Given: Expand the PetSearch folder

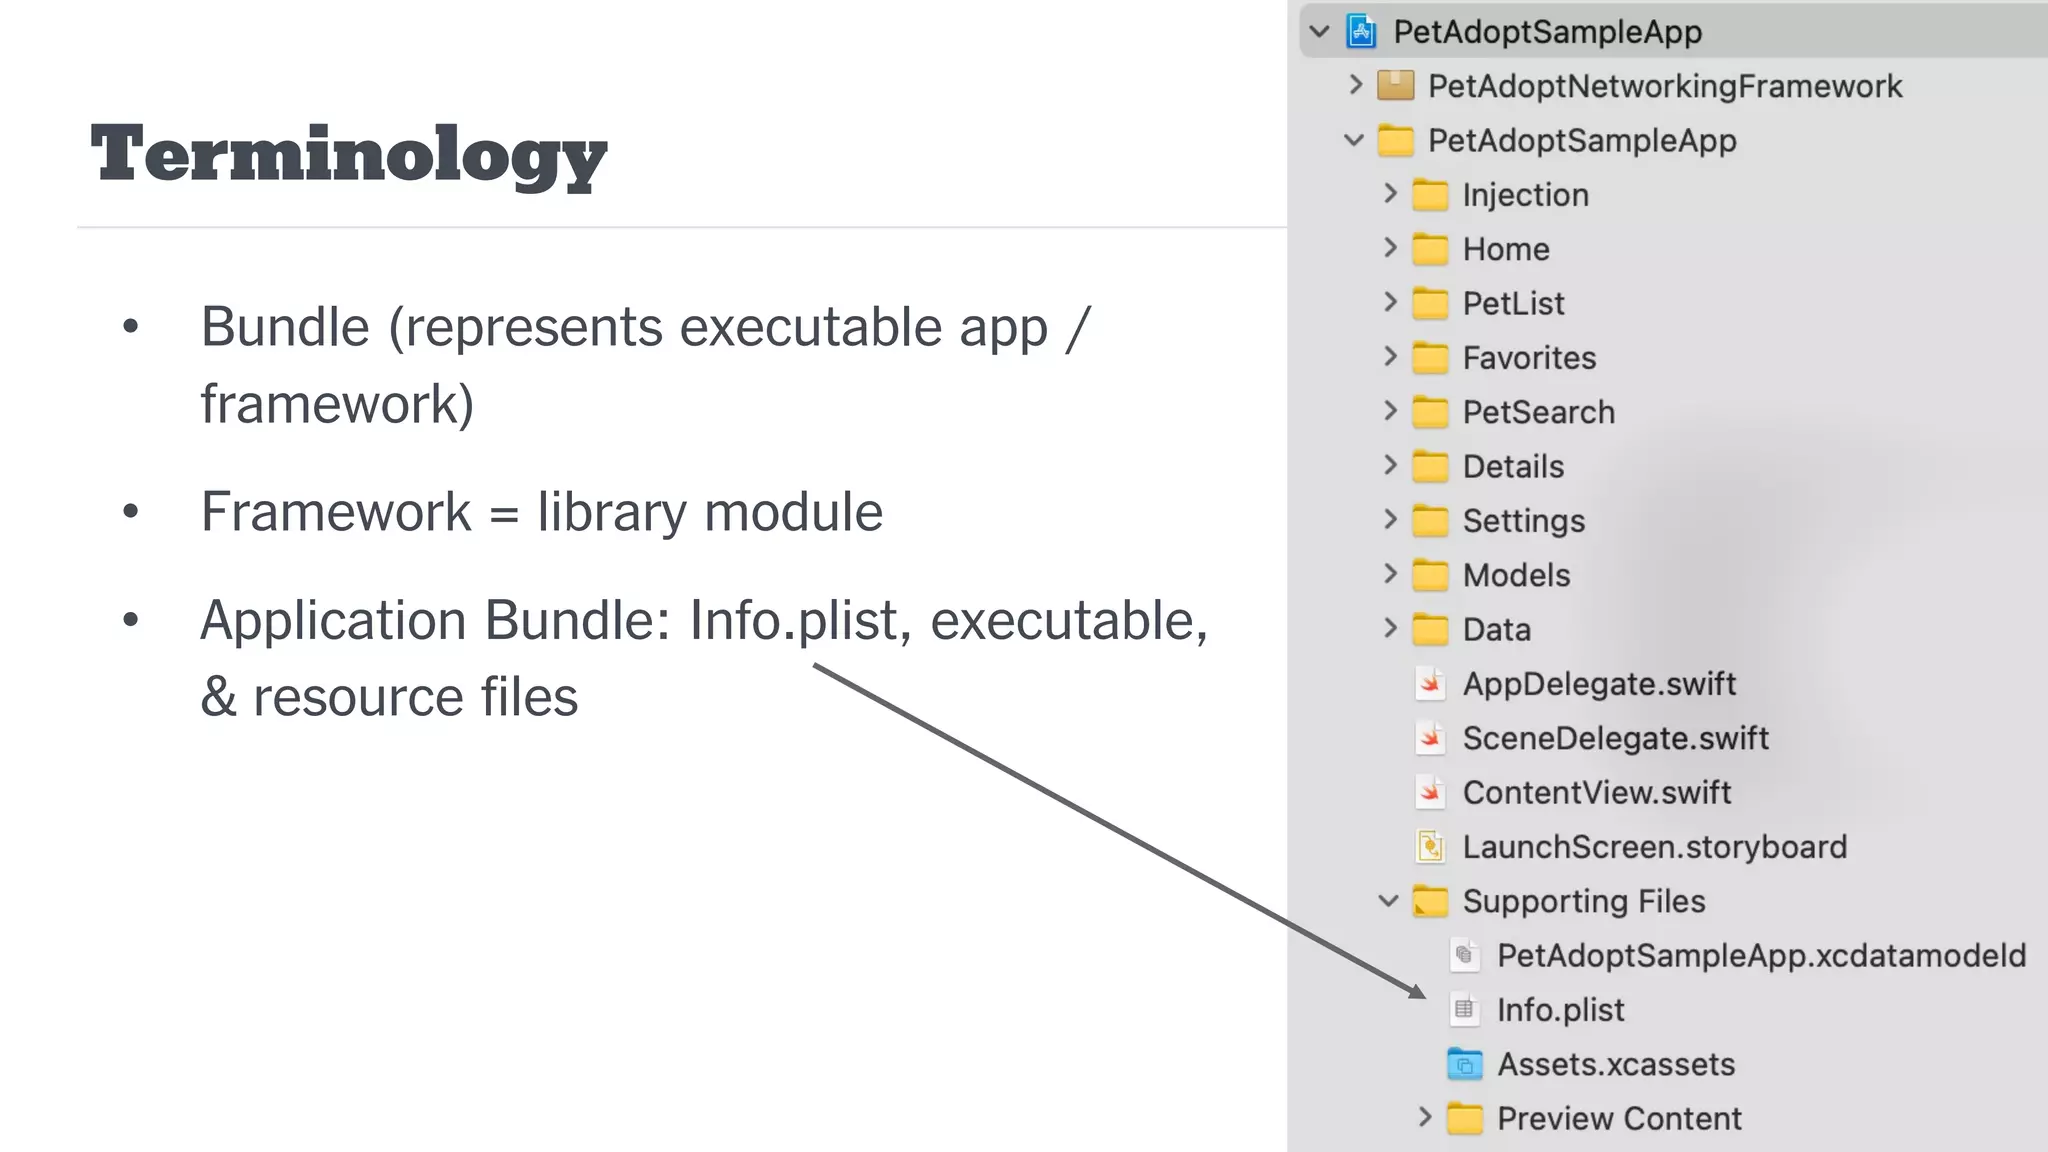Looking at the screenshot, I should click(1390, 410).
